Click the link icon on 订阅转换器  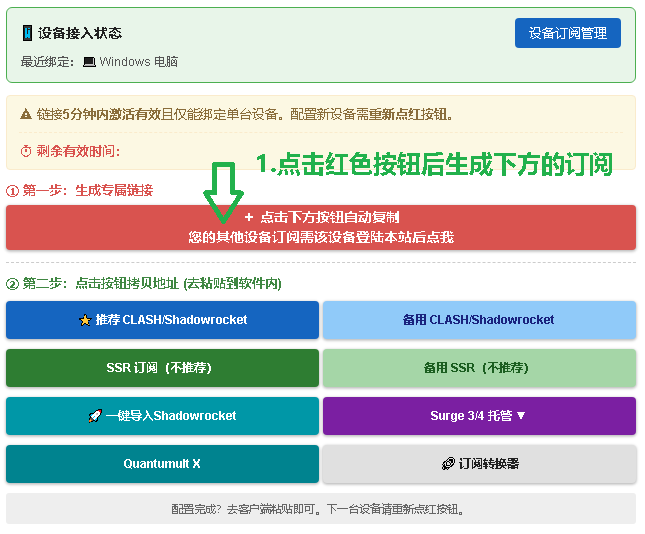coord(448,464)
